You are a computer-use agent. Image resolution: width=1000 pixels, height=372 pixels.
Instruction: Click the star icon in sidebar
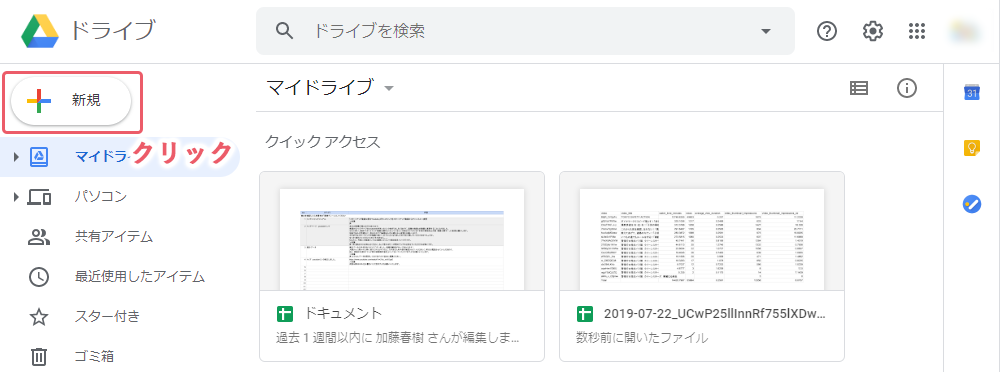(39, 316)
